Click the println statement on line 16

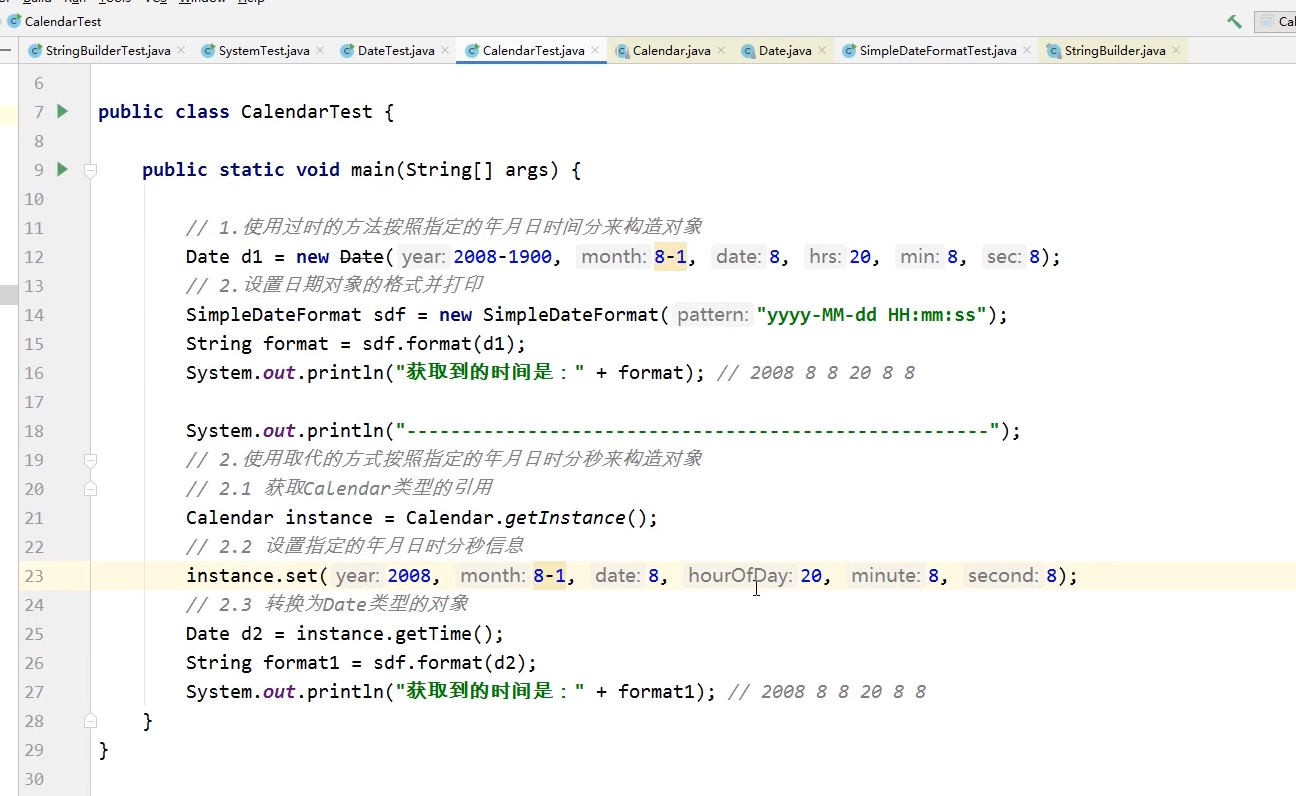pyautogui.click(x=446, y=373)
